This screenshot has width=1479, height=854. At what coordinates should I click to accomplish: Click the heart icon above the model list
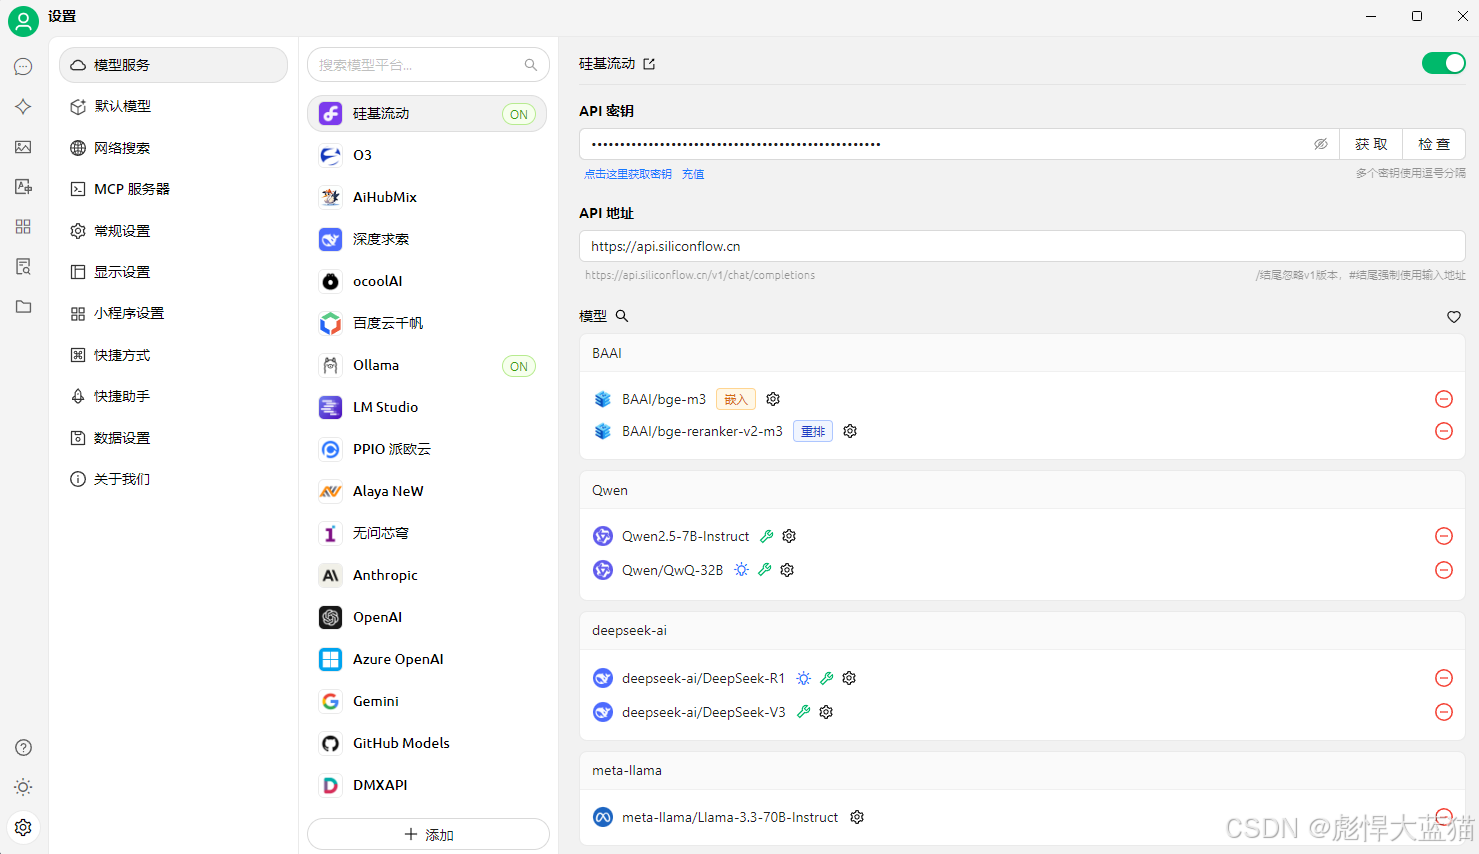[1454, 317]
